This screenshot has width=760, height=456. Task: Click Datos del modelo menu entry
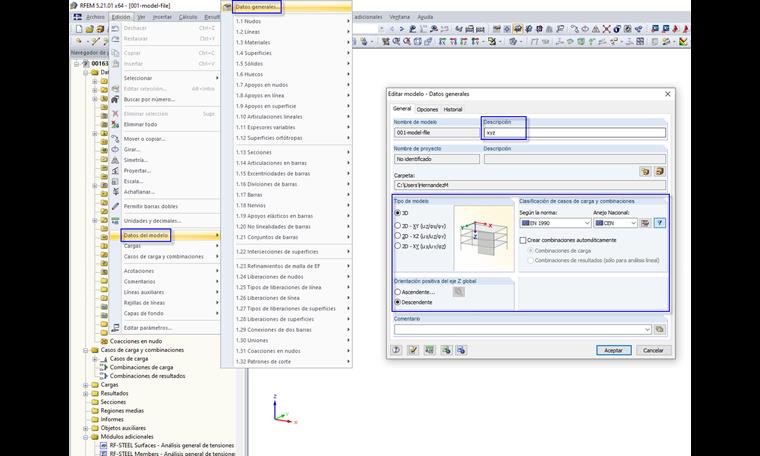pyautogui.click(x=146, y=236)
